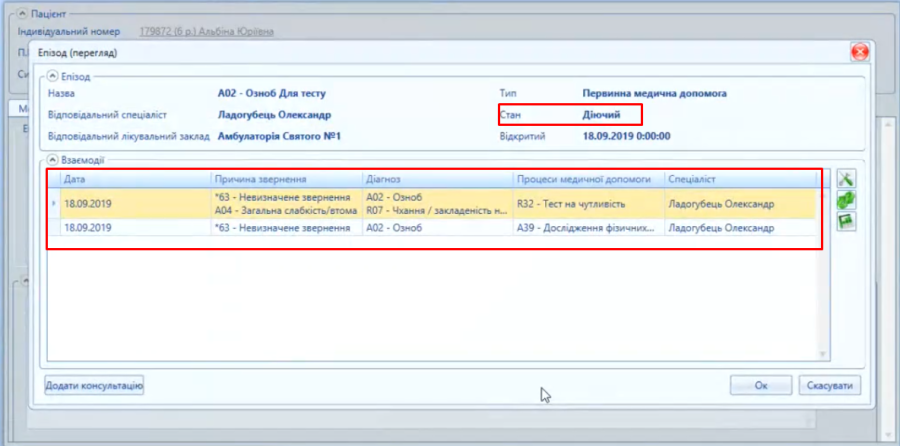This screenshot has width=900, height=446.
Task: Collapse the Взаємодії section
Action: click(x=52, y=160)
